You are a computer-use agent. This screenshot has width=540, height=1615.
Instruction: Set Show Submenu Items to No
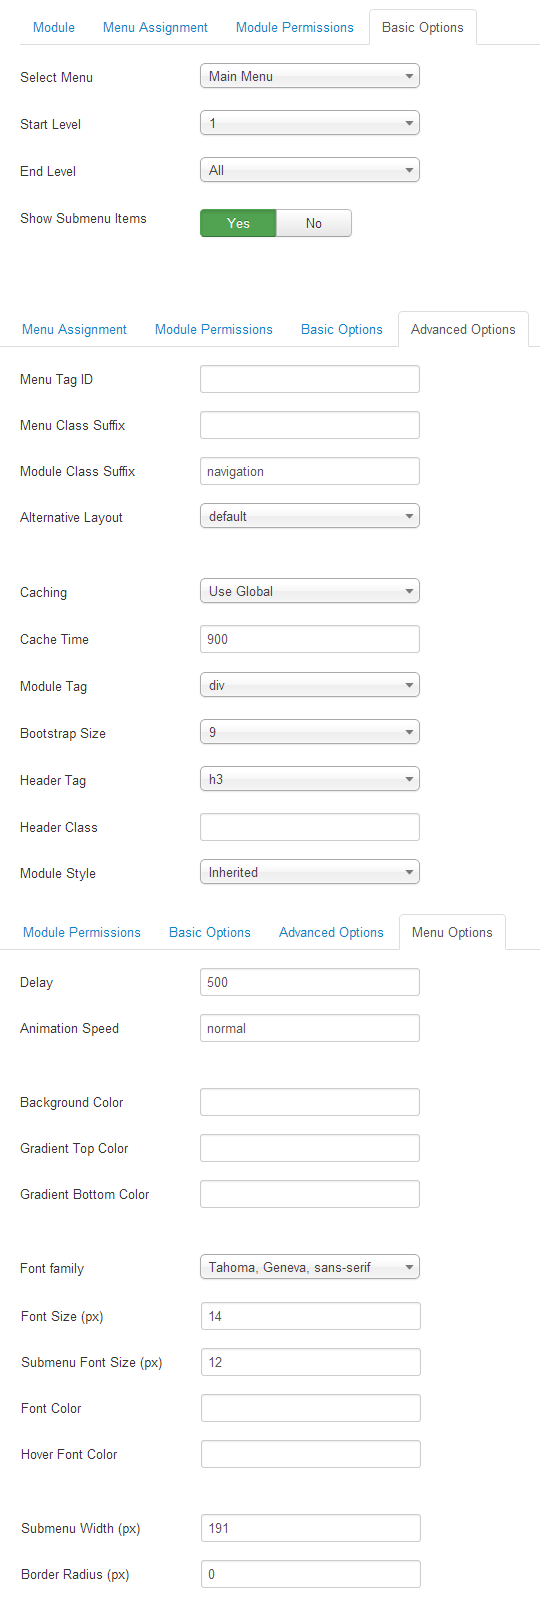coord(314,223)
